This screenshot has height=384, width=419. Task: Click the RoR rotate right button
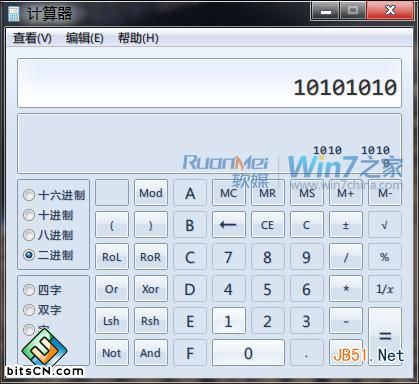pyautogui.click(x=151, y=257)
